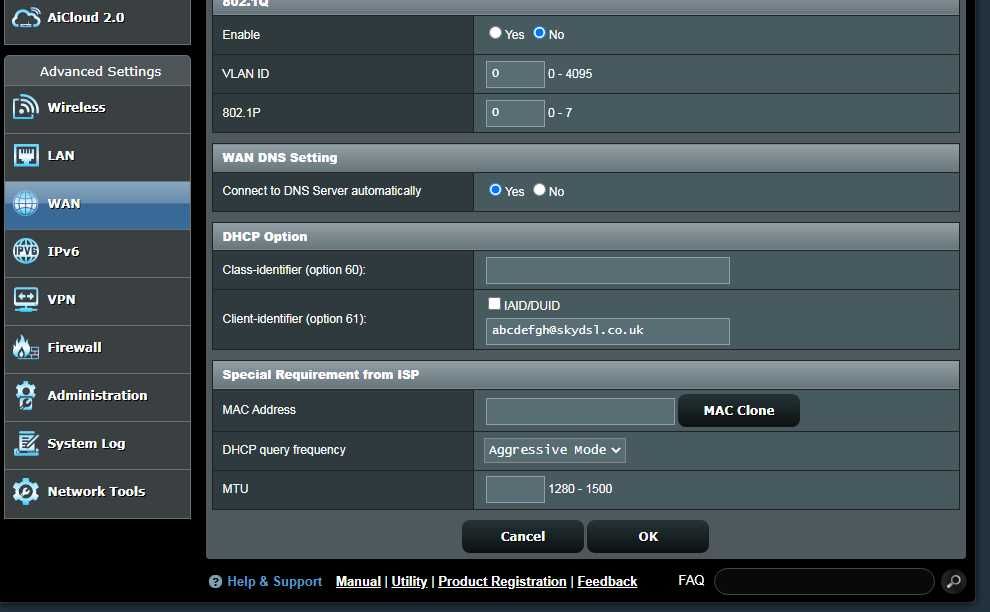Select the VPN sidebar icon
The image size is (990, 612).
pyautogui.click(x=25, y=300)
